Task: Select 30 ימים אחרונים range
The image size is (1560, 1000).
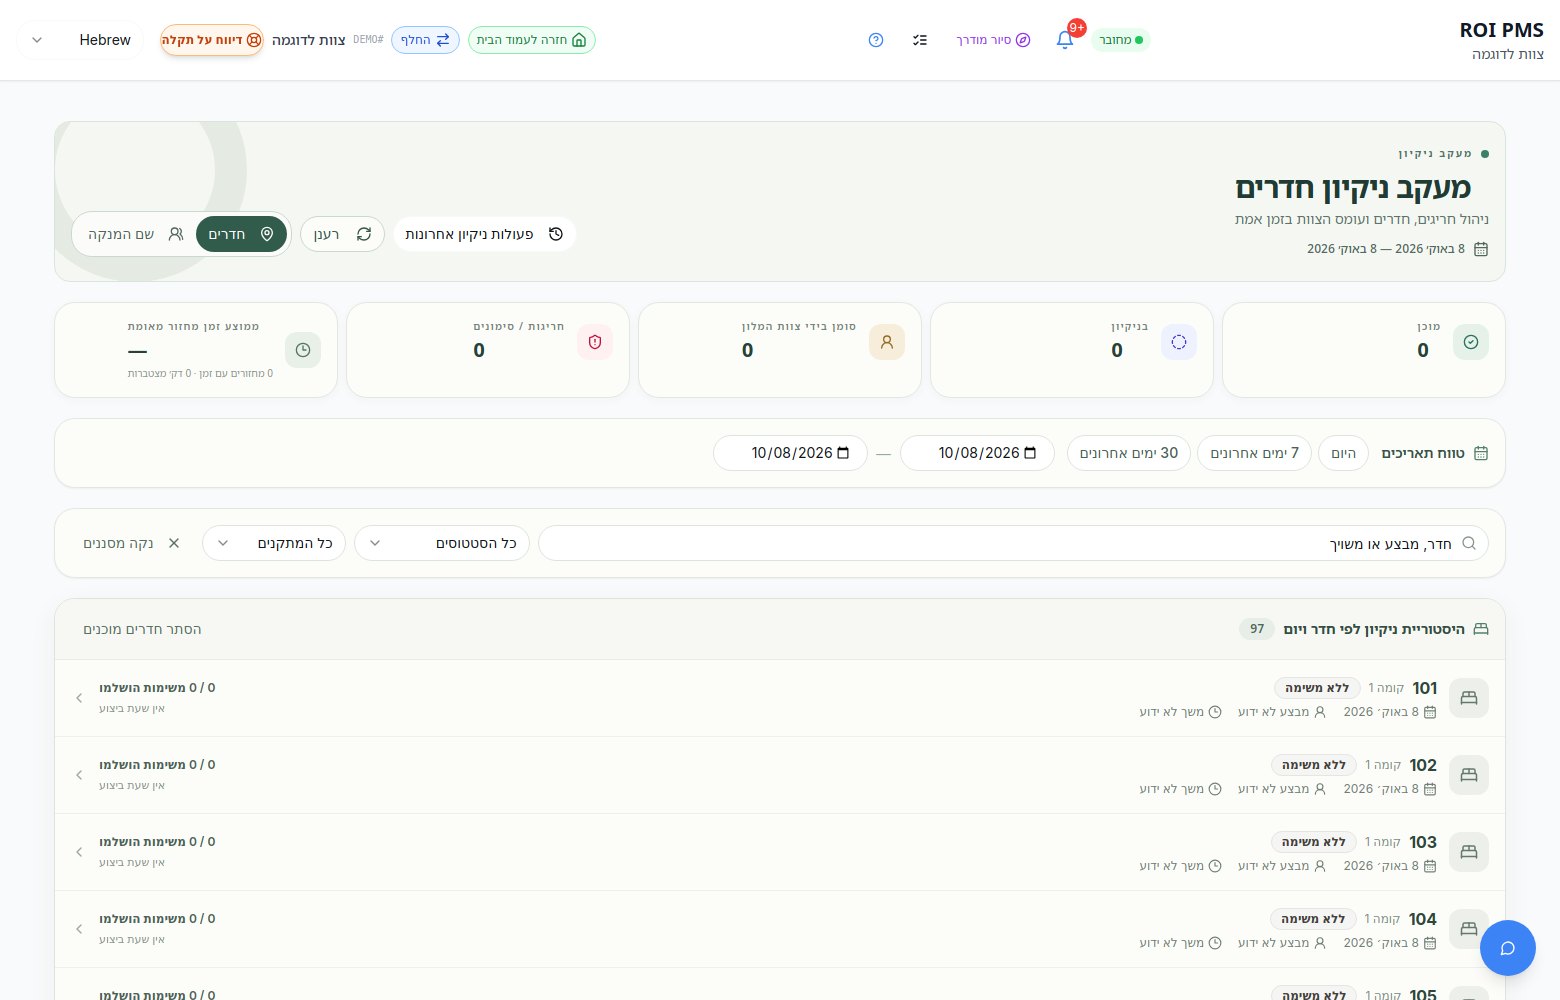Action: click(x=1129, y=453)
